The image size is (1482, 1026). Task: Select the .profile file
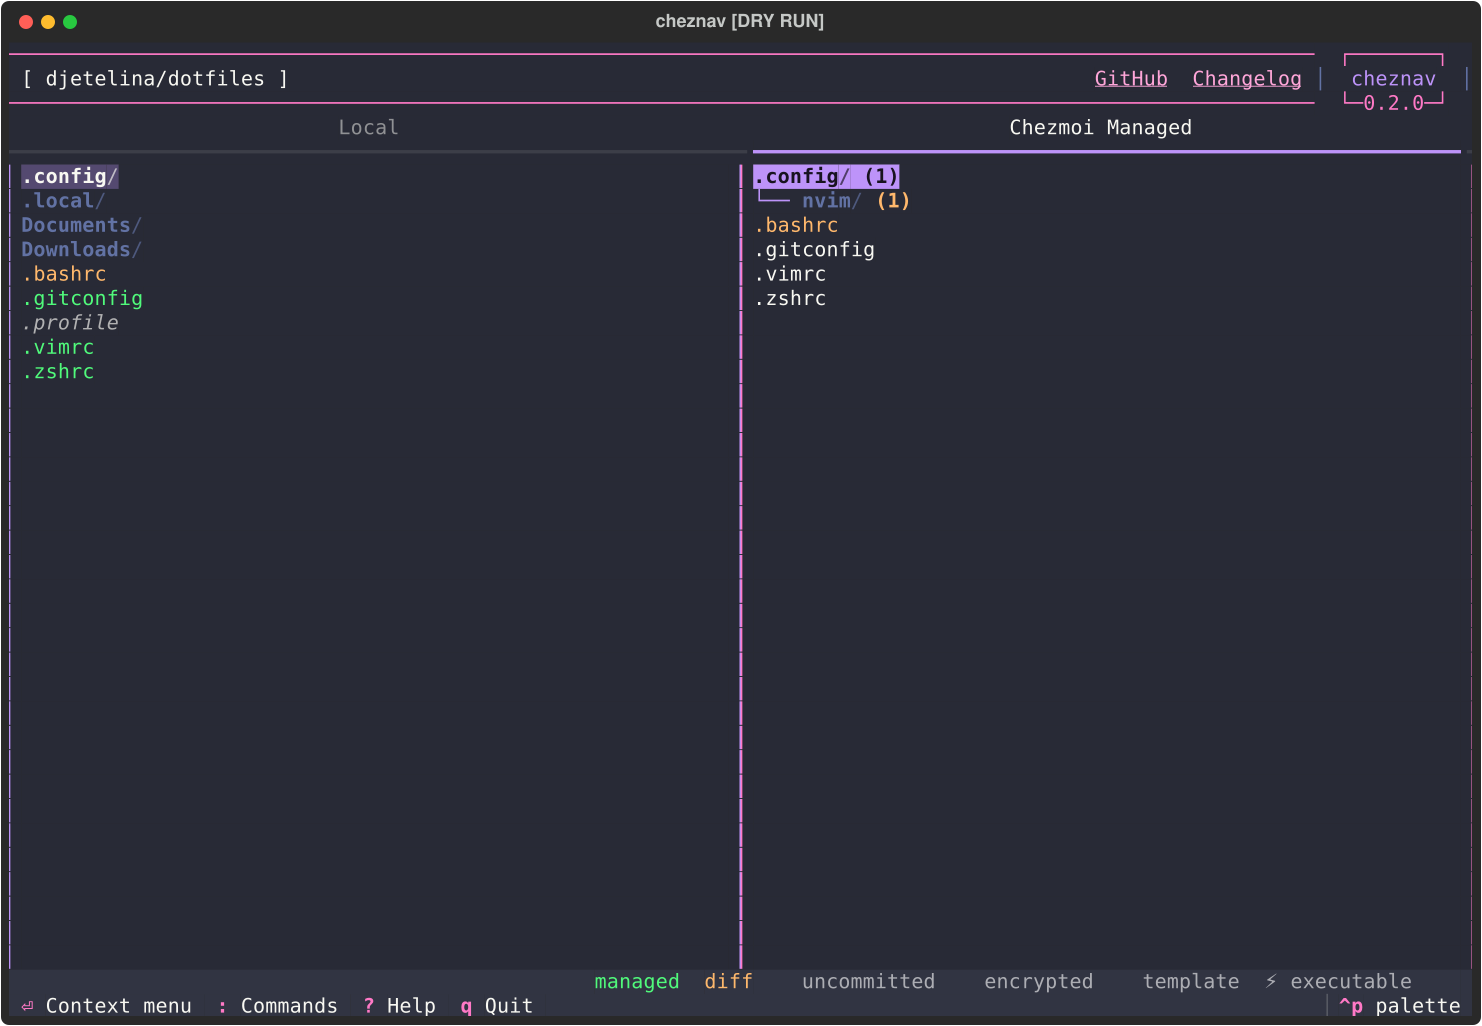point(70,323)
